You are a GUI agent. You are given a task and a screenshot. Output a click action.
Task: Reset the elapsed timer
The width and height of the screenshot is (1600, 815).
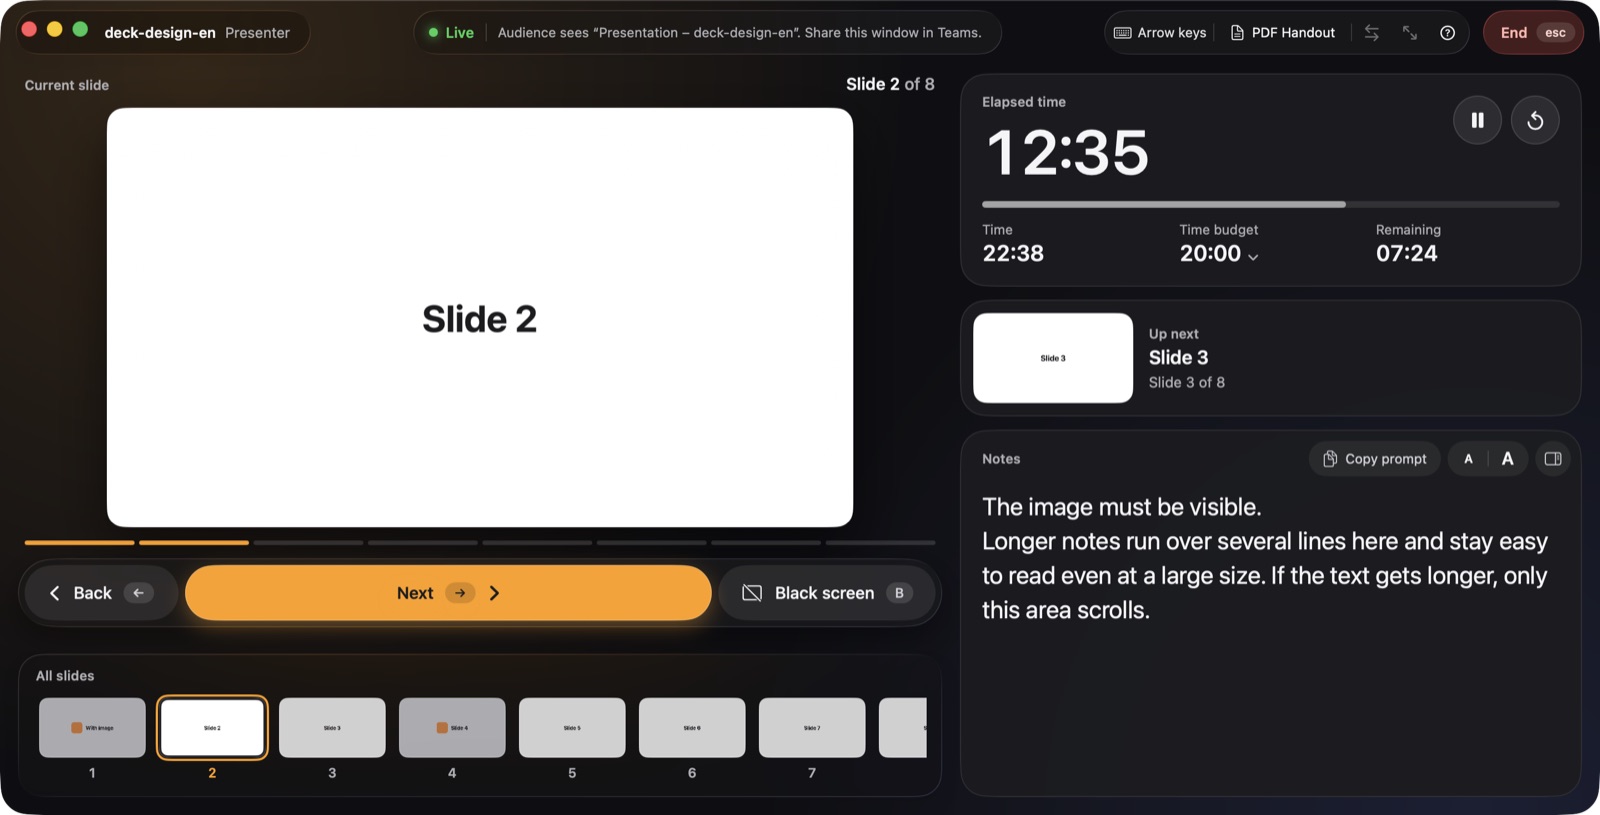[x=1535, y=120]
